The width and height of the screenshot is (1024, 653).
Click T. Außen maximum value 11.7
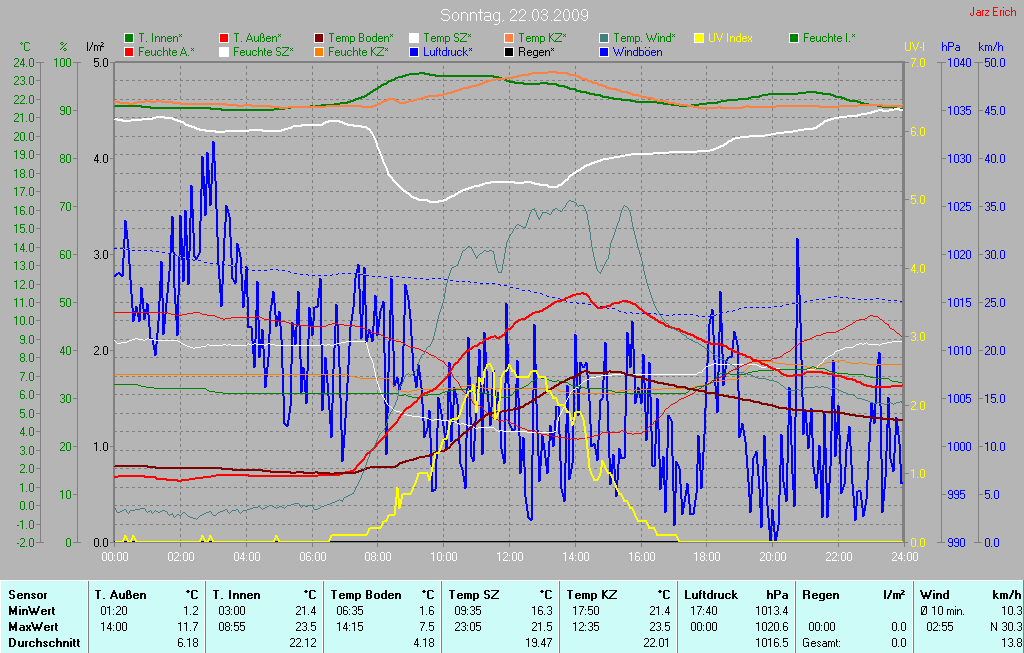(190, 627)
